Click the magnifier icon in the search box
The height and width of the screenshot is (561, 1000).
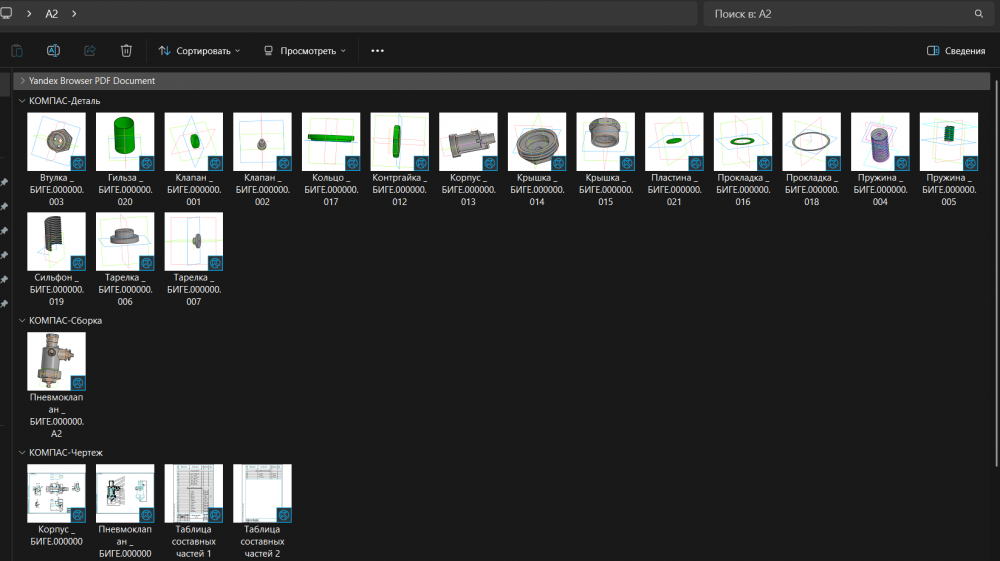click(x=979, y=14)
